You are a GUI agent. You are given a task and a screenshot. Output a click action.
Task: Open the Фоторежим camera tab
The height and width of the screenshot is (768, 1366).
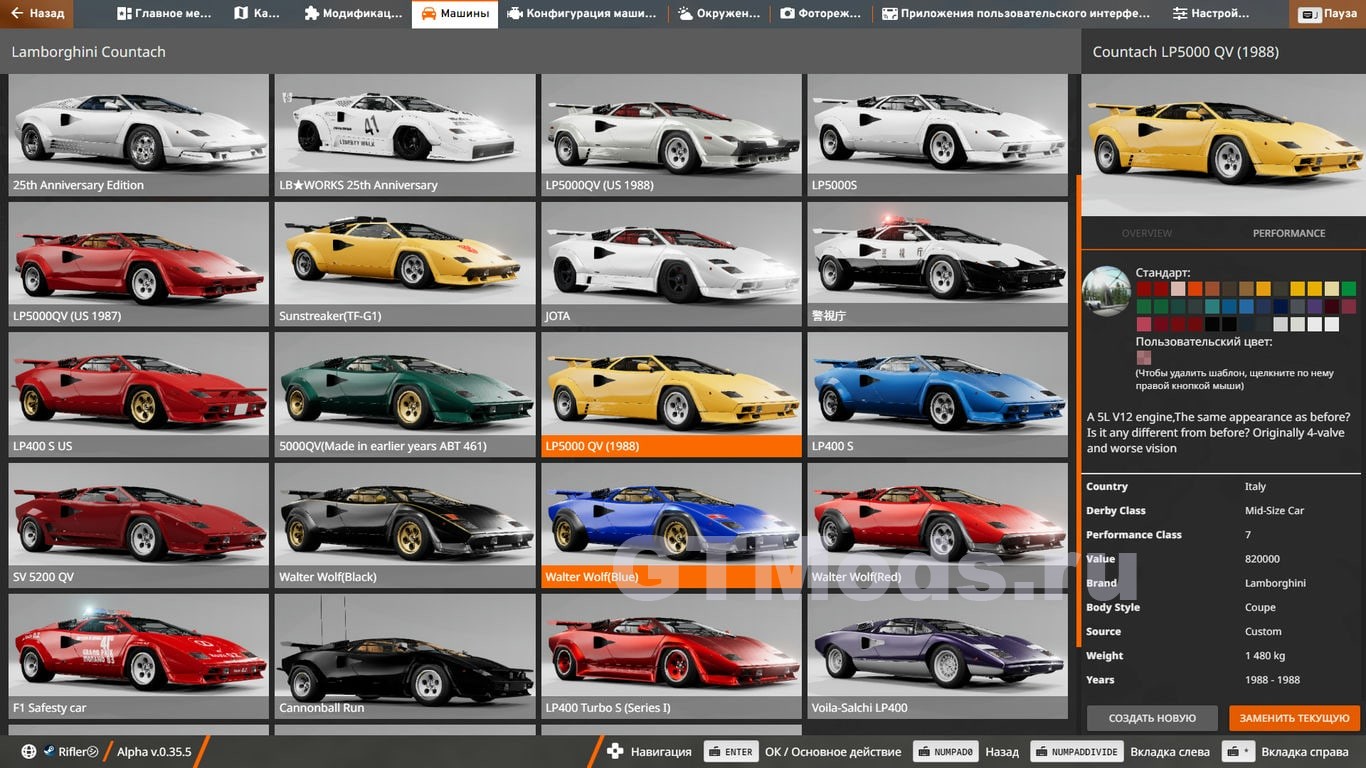point(821,14)
